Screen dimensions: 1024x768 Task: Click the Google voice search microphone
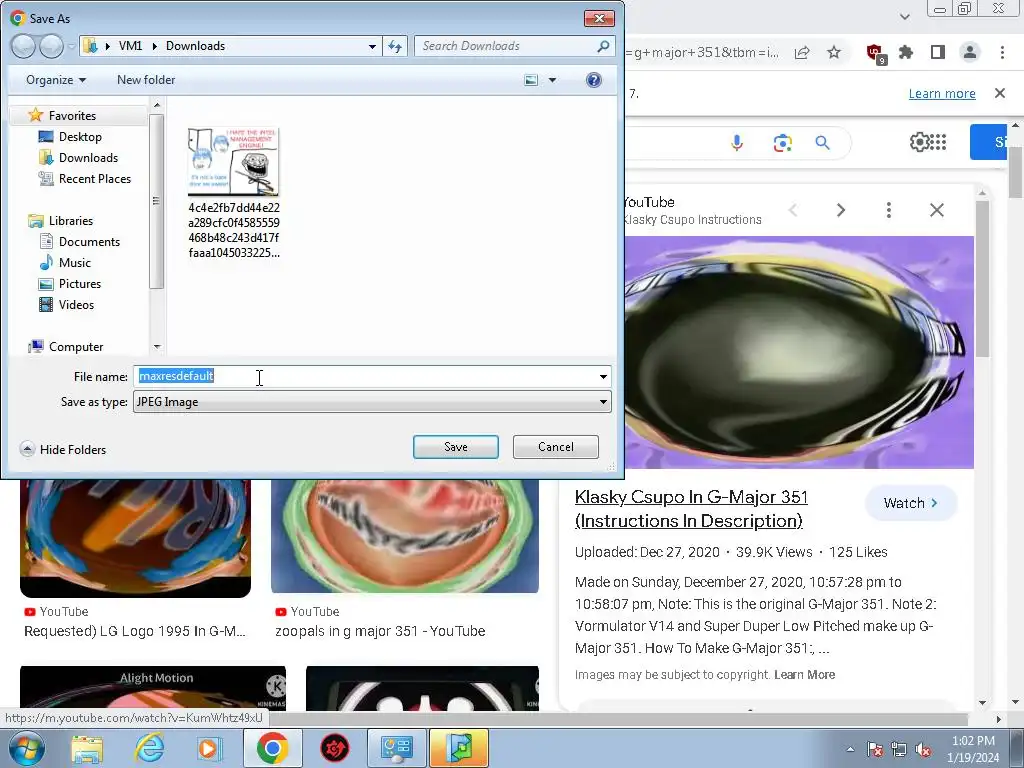pos(737,142)
